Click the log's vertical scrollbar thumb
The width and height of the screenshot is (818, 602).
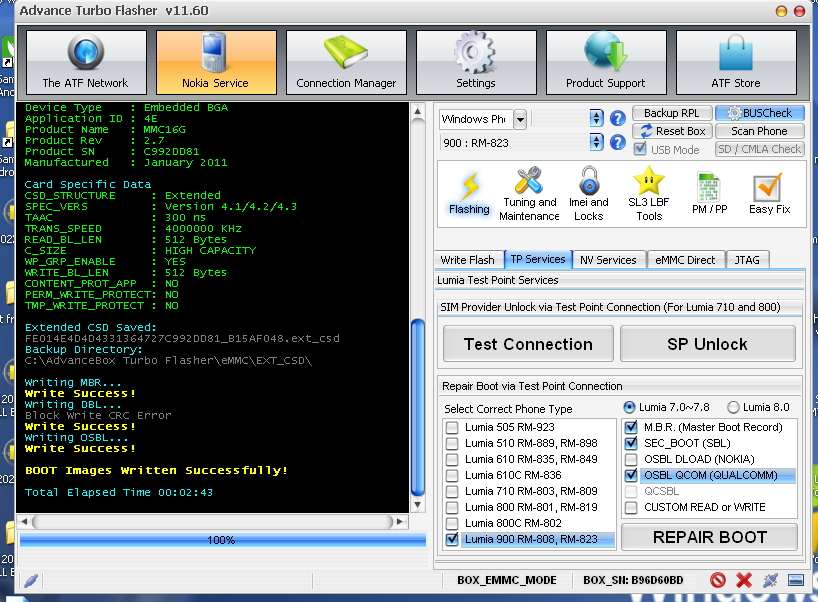[x=417, y=407]
